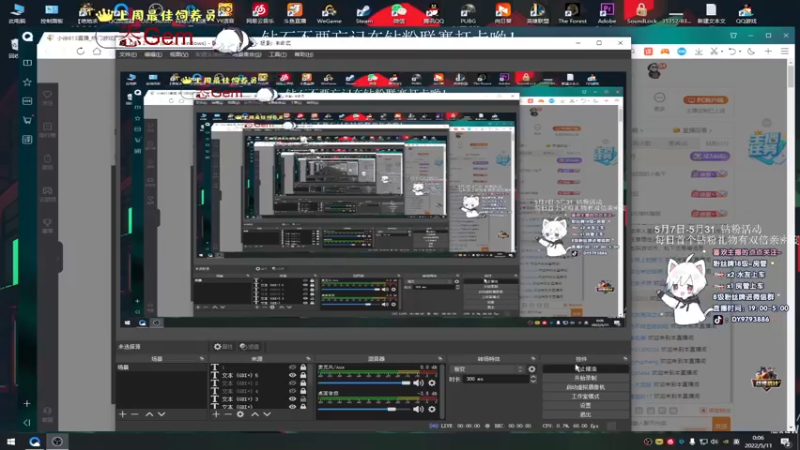Launch Steam from the desktop
The height and width of the screenshot is (450, 800).
coord(364,13)
